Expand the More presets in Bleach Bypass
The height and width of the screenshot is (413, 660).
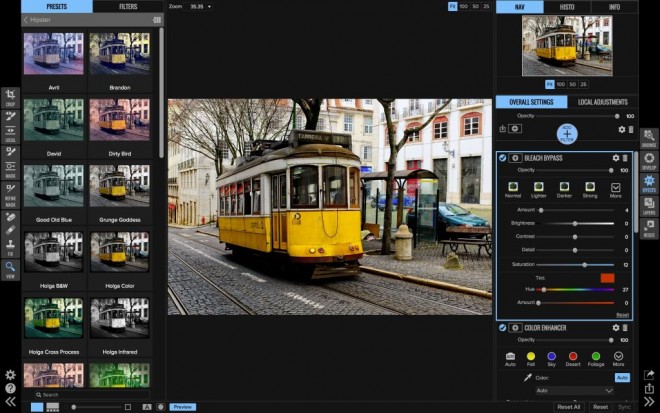(615, 188)
